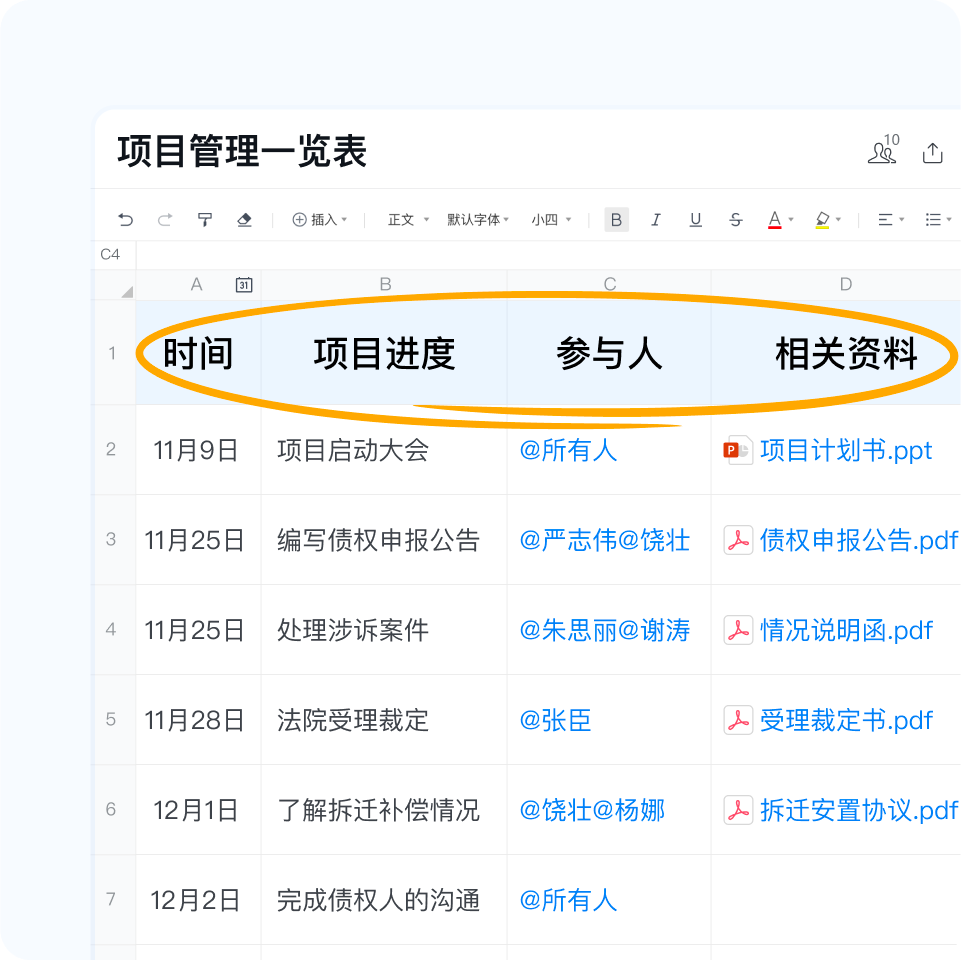Open the 正文 paragraph style menu
Screen dimensions: 961x960
coord(405,219)
